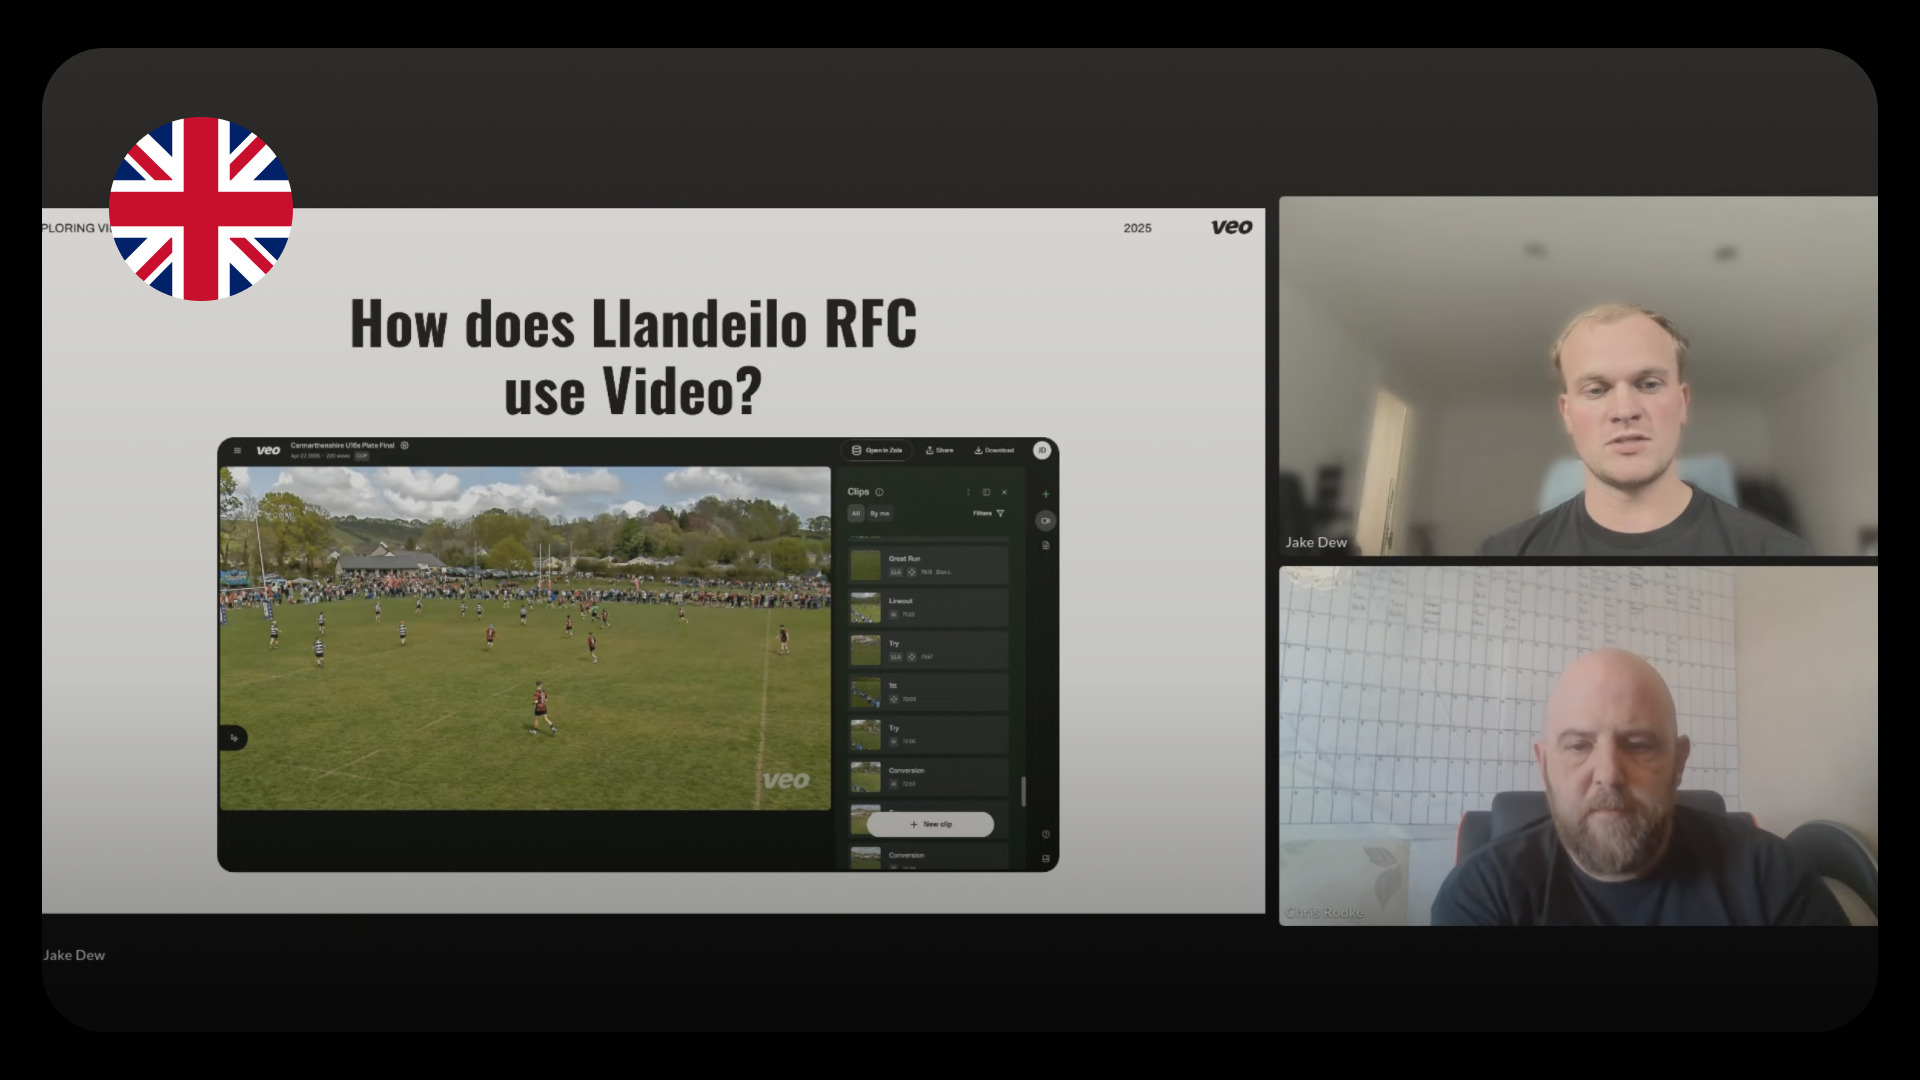Toggle the Clips panel layout icon
Screen dimensions: 1920x1080
click(x=986, y=492)
